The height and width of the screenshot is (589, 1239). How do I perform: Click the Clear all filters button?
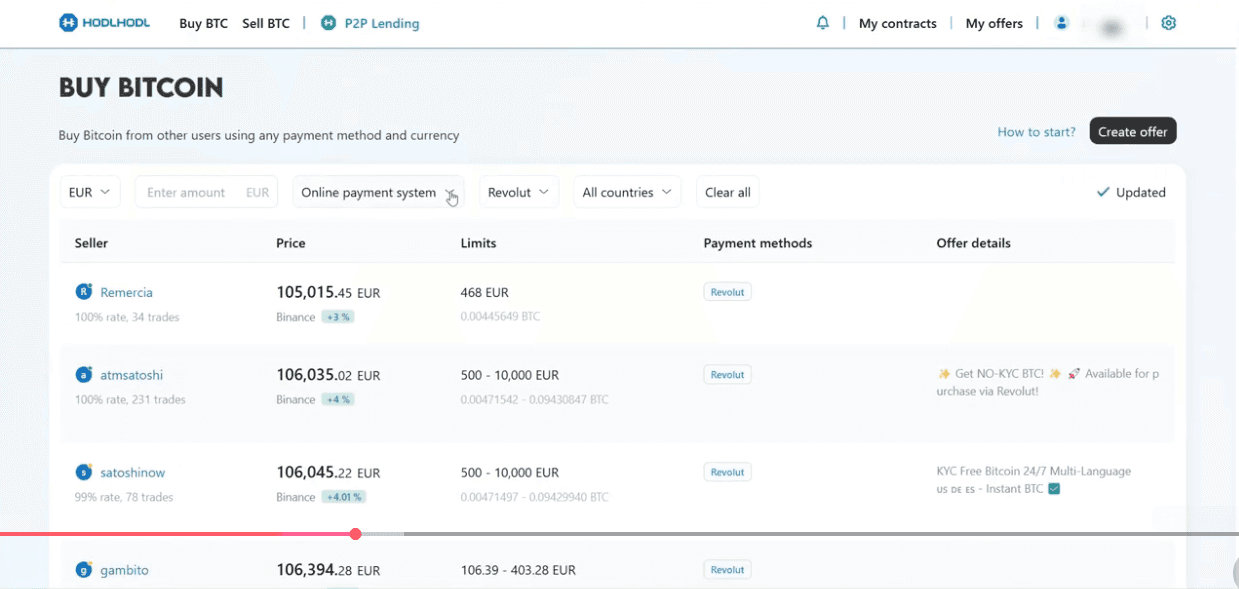tap(728, 192)
